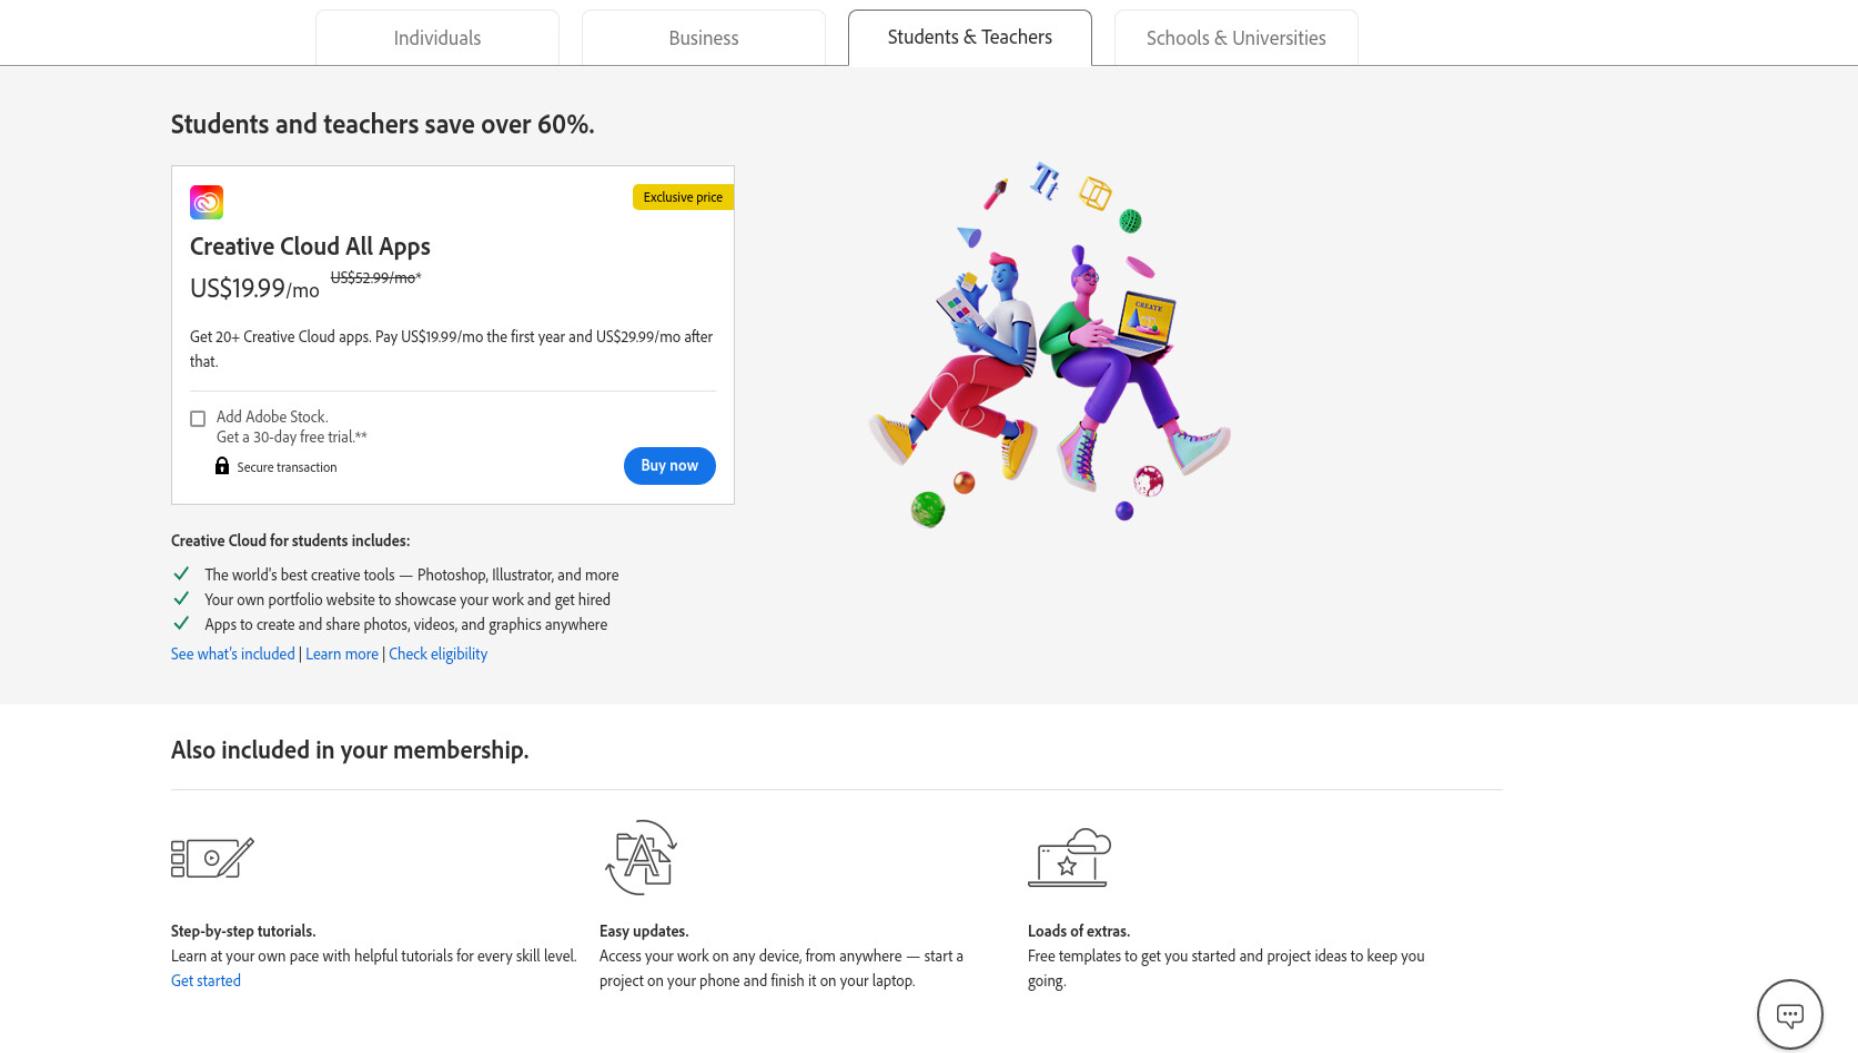The height and width of the screenshot is (1053, 1858).
Task: Open the See what's included link
Action: [x=233, y=654]
